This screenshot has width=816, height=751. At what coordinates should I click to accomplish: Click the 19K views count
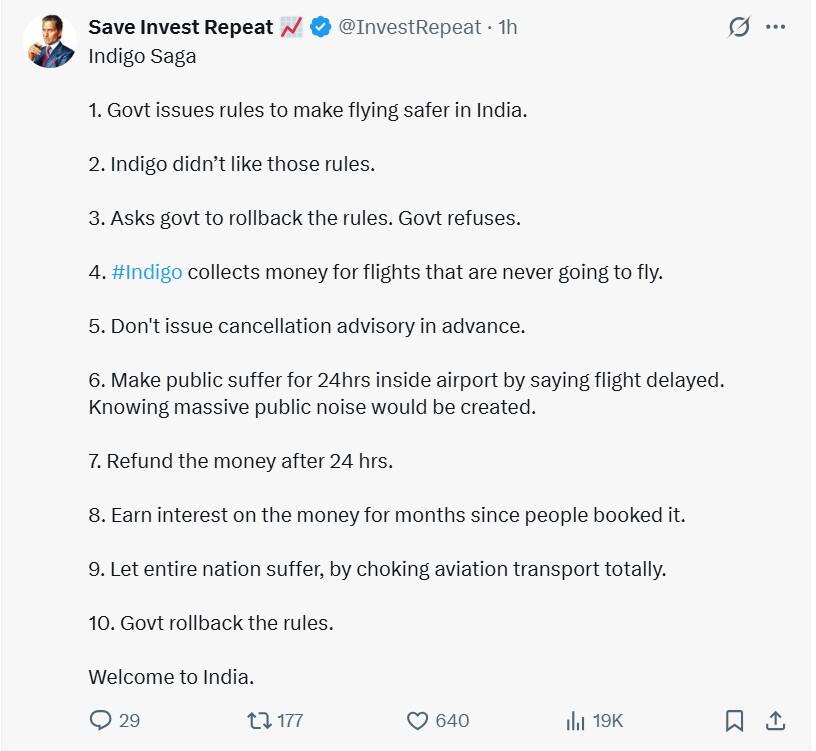[x=608, y=720]
